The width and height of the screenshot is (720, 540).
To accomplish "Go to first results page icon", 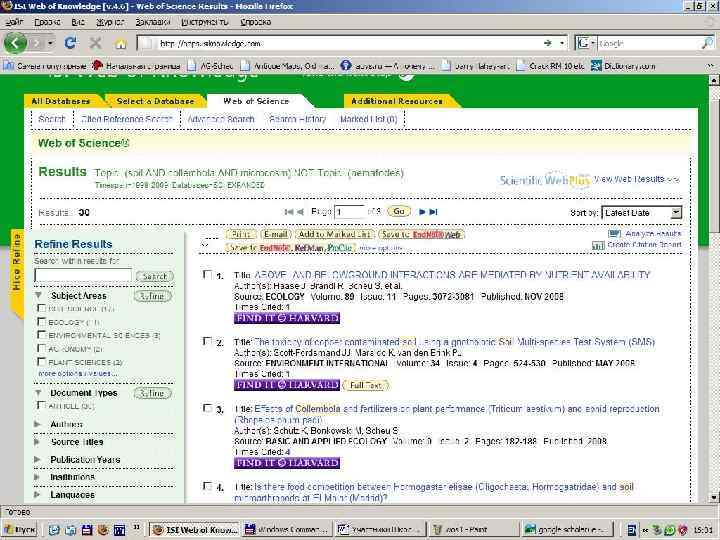I will point(289,212).
